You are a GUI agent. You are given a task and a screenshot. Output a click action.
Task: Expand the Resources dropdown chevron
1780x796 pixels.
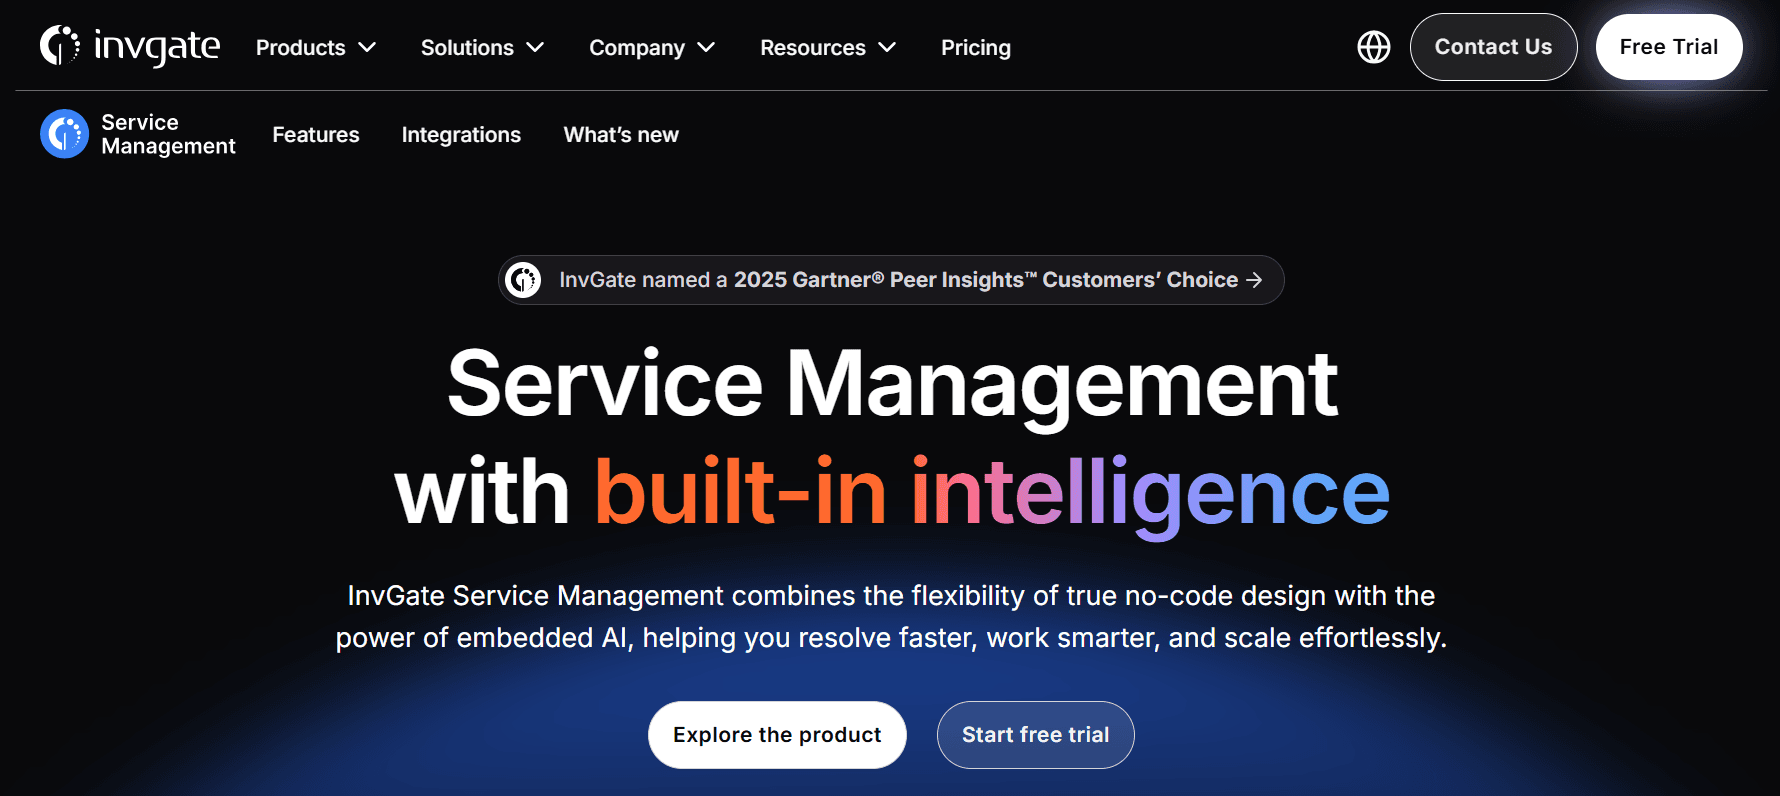point(887,47)
